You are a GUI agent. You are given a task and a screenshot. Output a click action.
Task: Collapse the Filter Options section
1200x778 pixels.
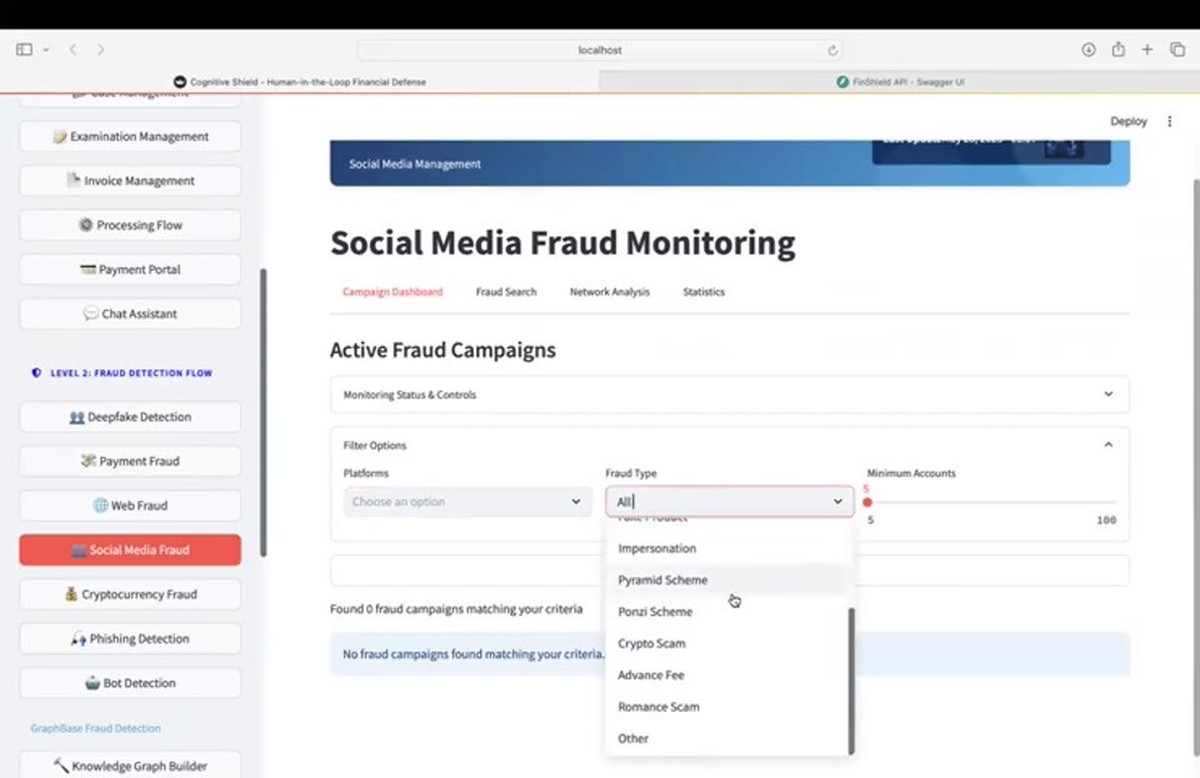[730, 445]
